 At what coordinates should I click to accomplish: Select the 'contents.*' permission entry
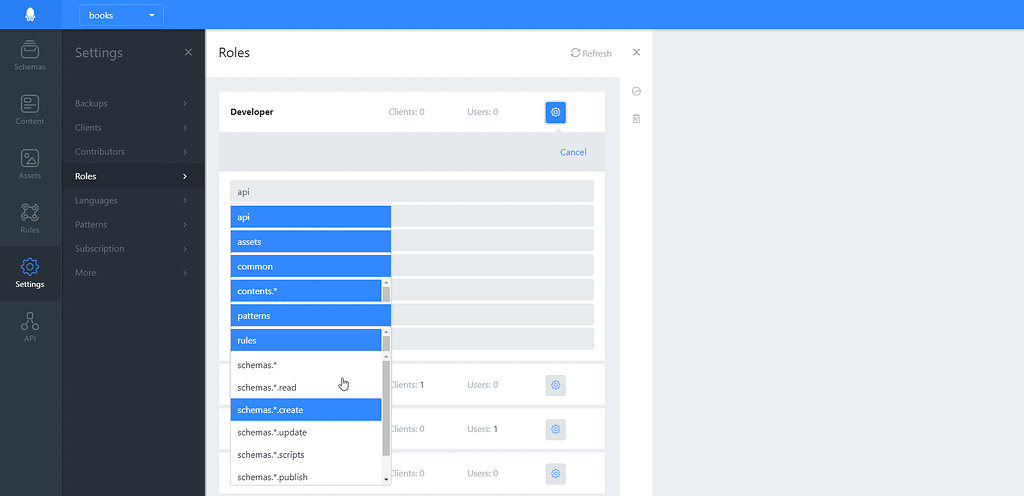306,291
